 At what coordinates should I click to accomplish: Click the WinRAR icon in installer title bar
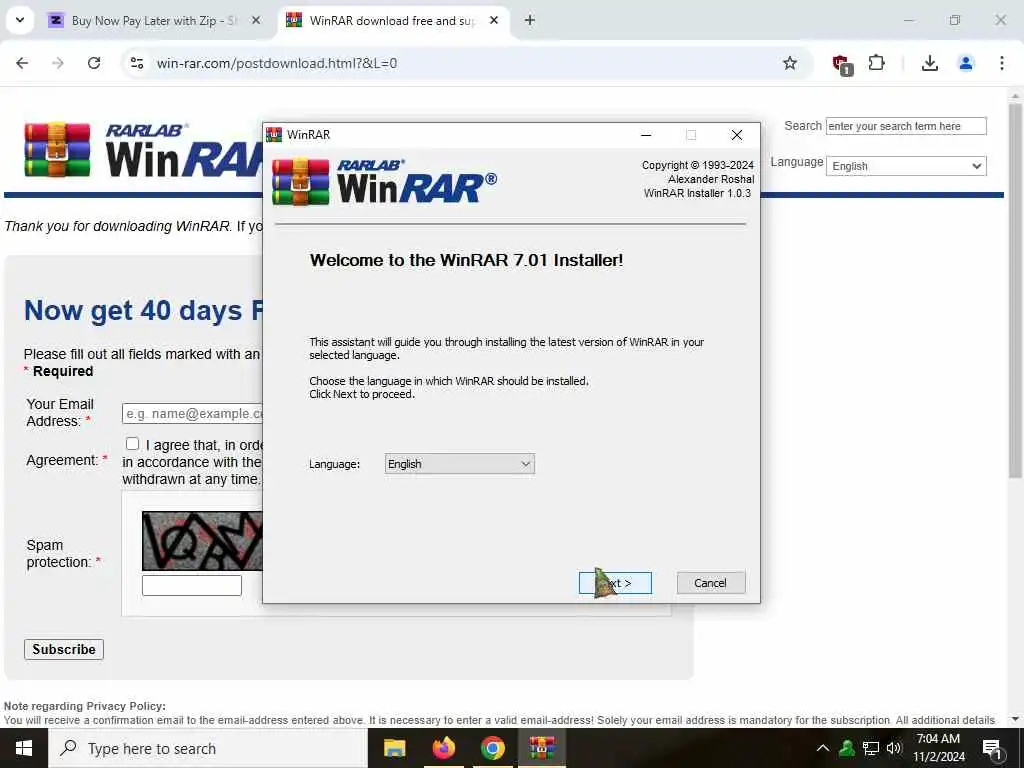pyautogui.click(x=274, y=135)
